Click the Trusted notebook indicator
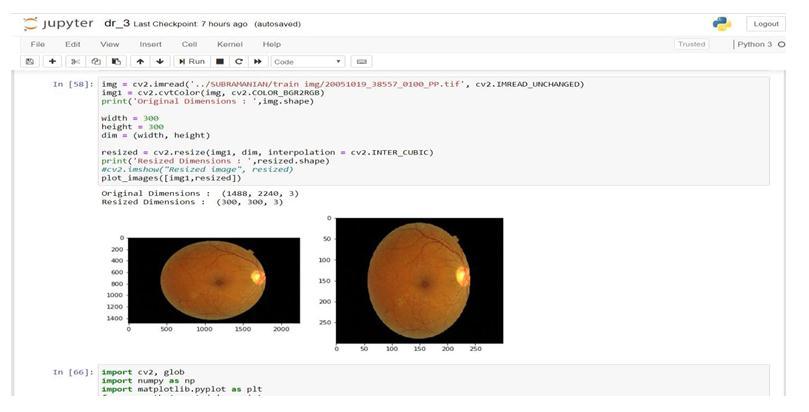Viewport: 809px width, 412px height. coord(691,44)
